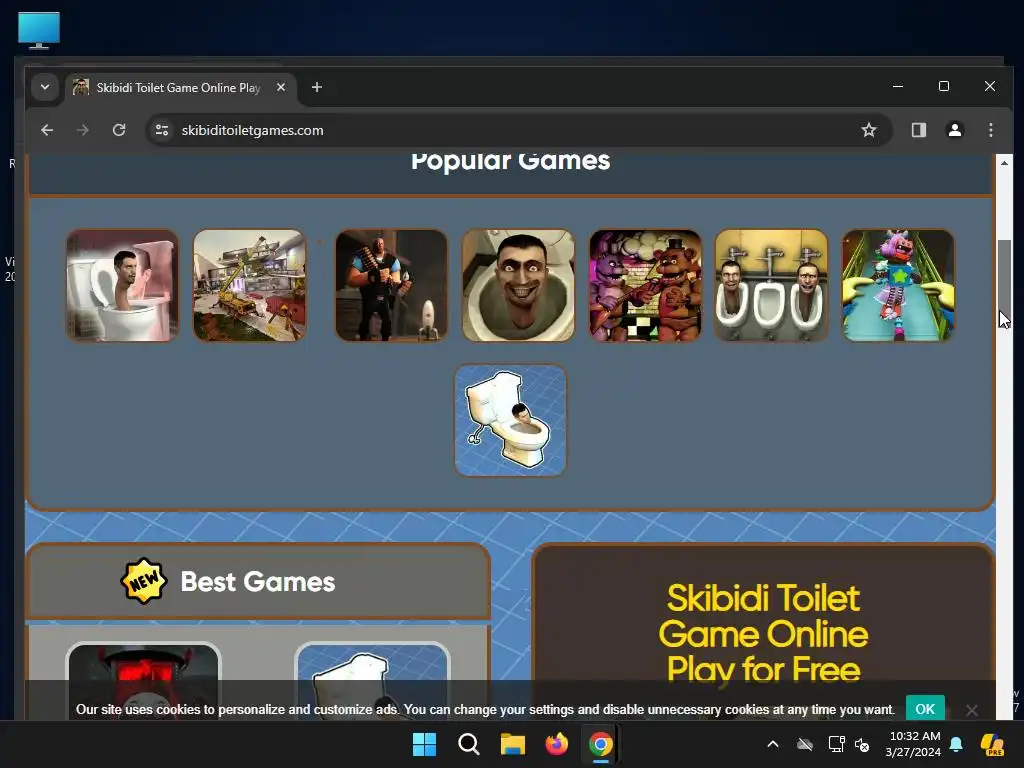Open the Chrome profile menu

point(955,130)
